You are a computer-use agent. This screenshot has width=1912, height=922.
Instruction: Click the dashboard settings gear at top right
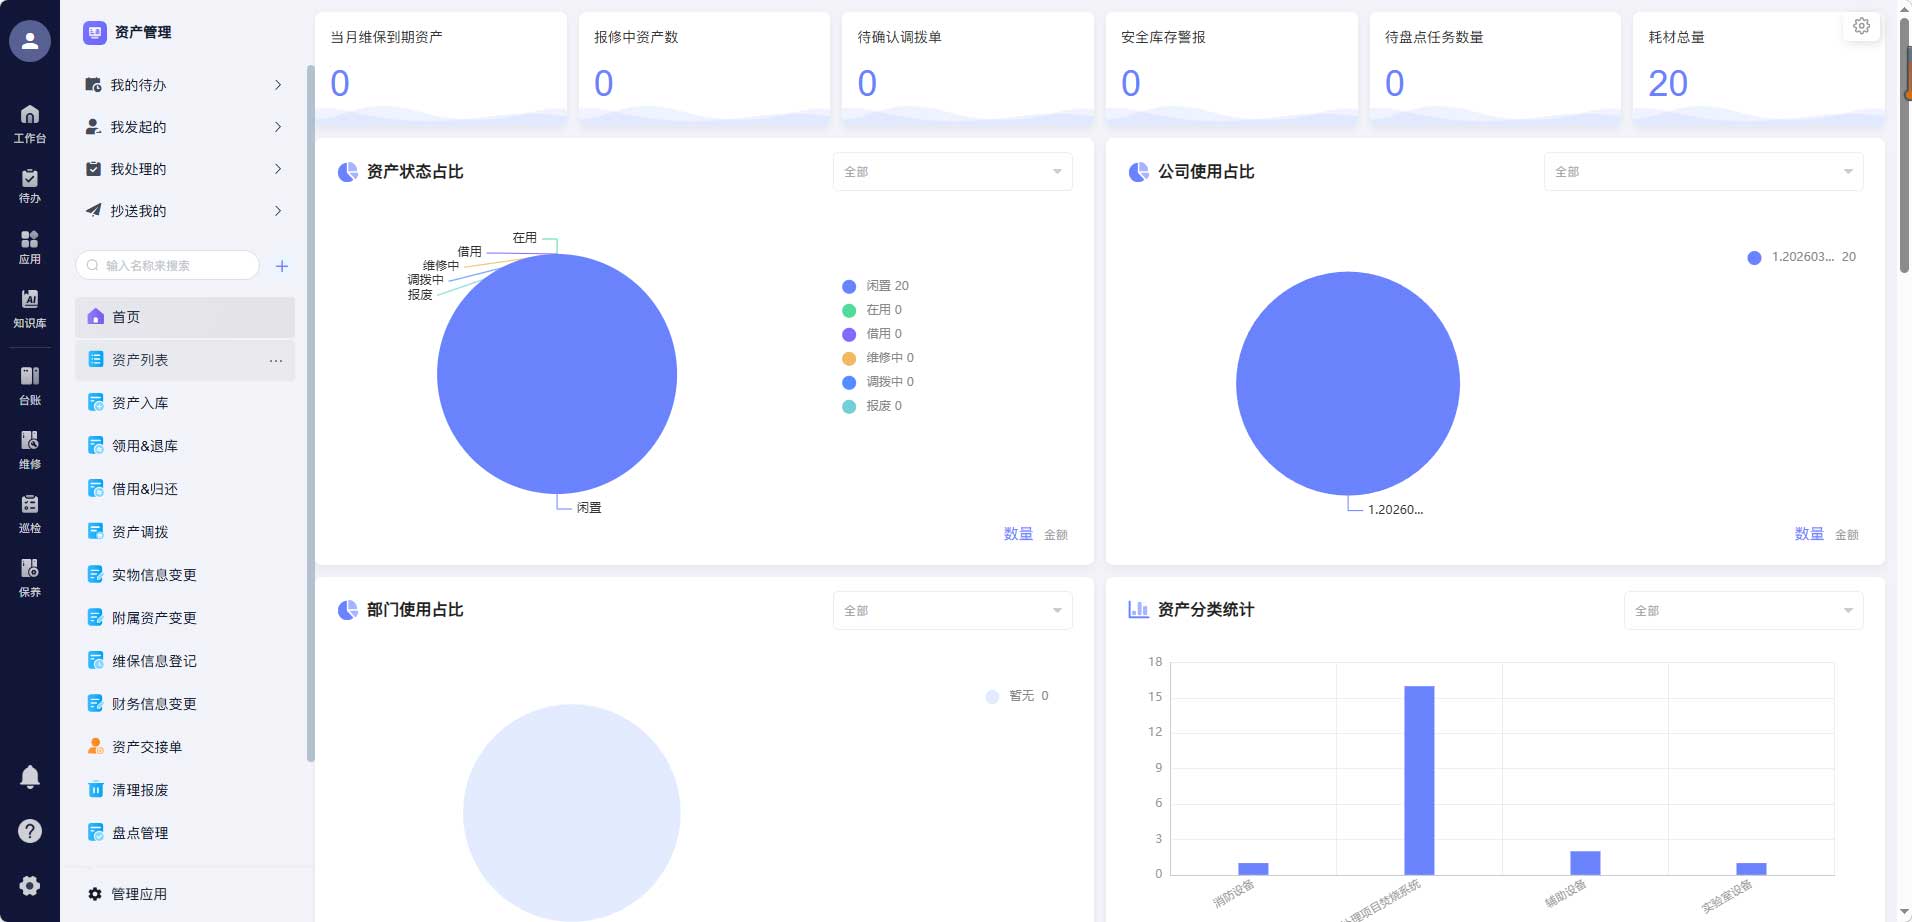[x=1861, y=27]
